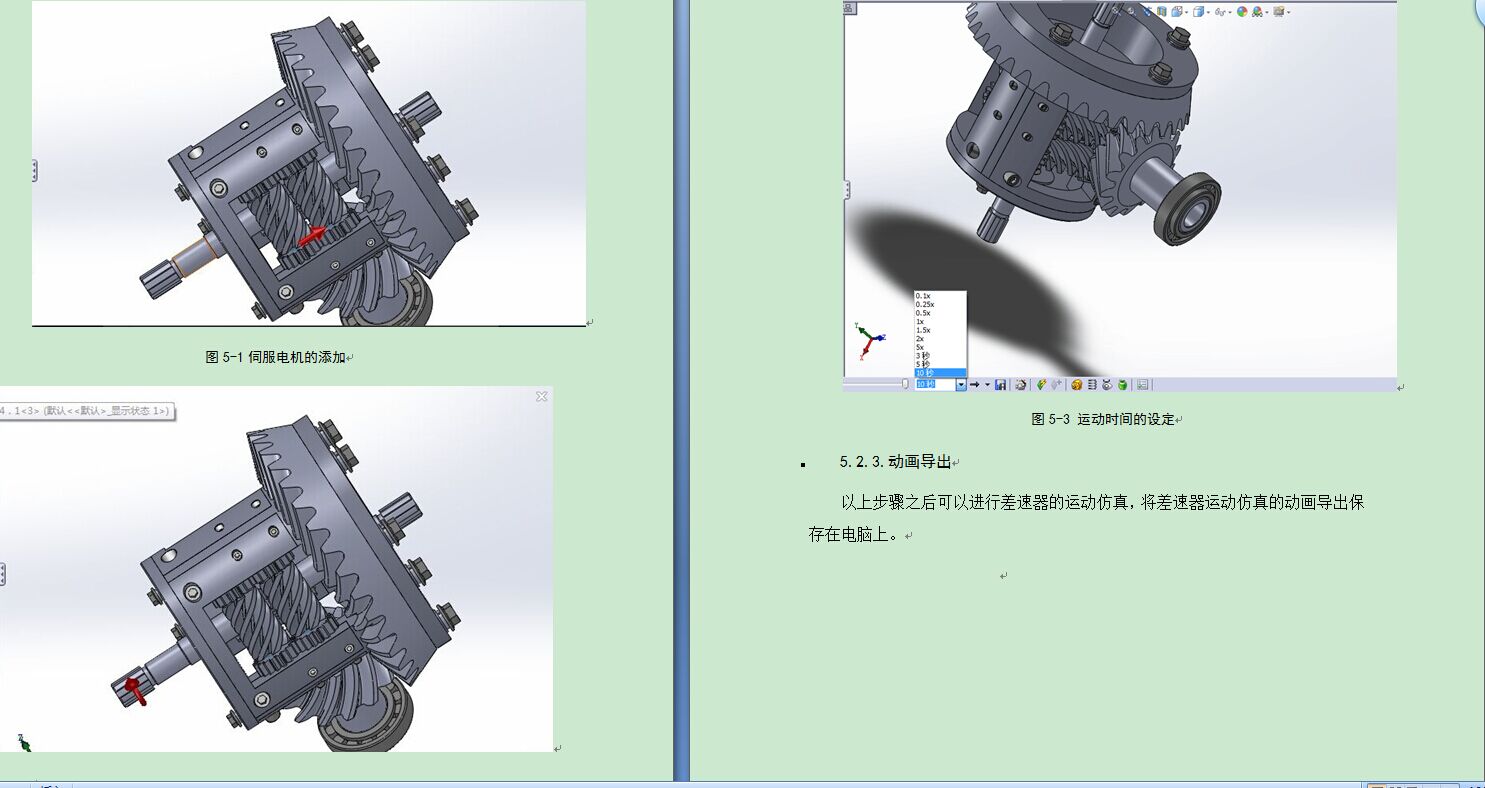The image size is (1485, 788).
Task: Click the Apply Scene globe icon
Action: click(1256, 10)
